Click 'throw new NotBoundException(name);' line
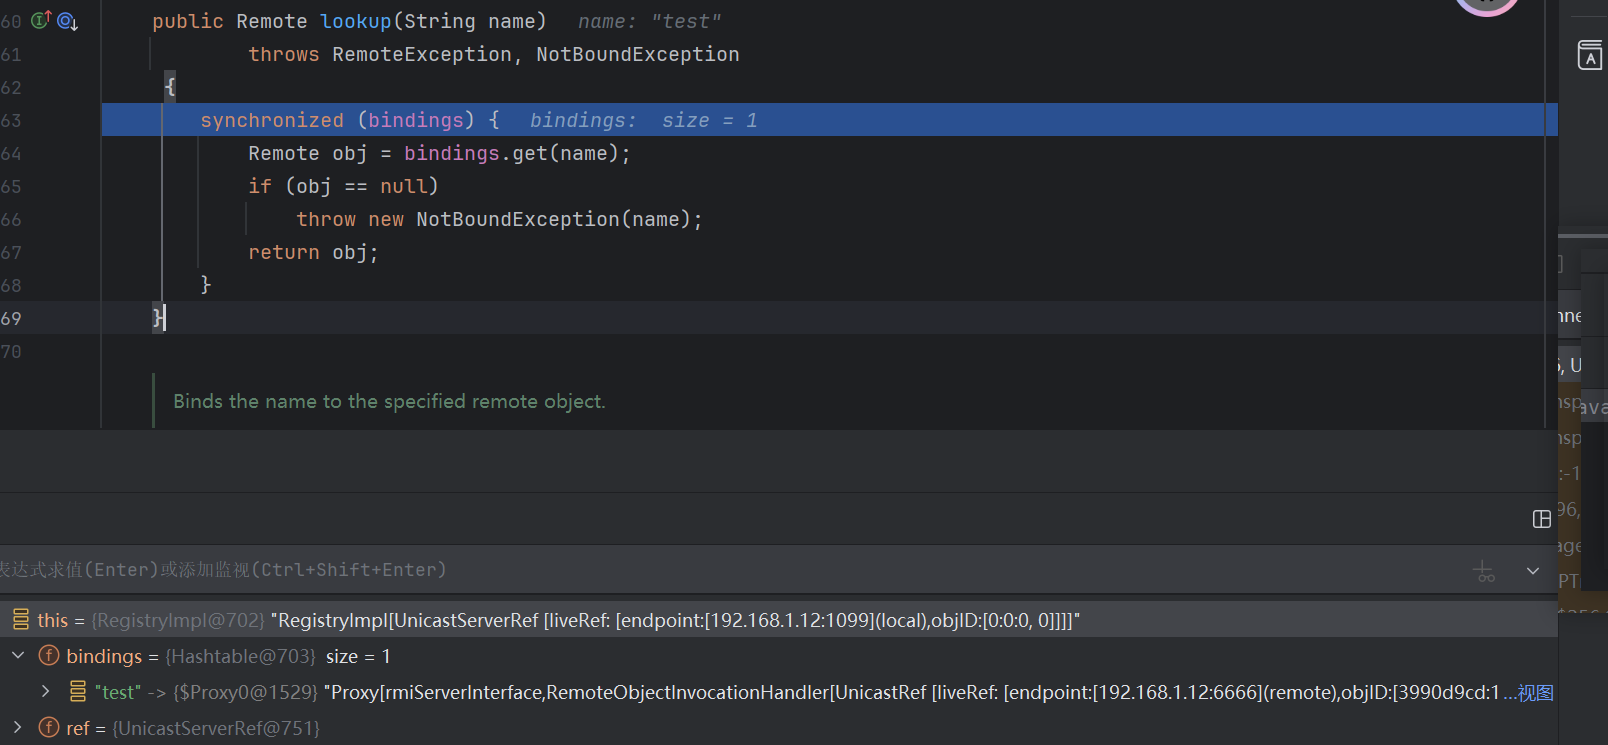The width and height of the screenshot is (1608, 745). click(x=500, y=219)
